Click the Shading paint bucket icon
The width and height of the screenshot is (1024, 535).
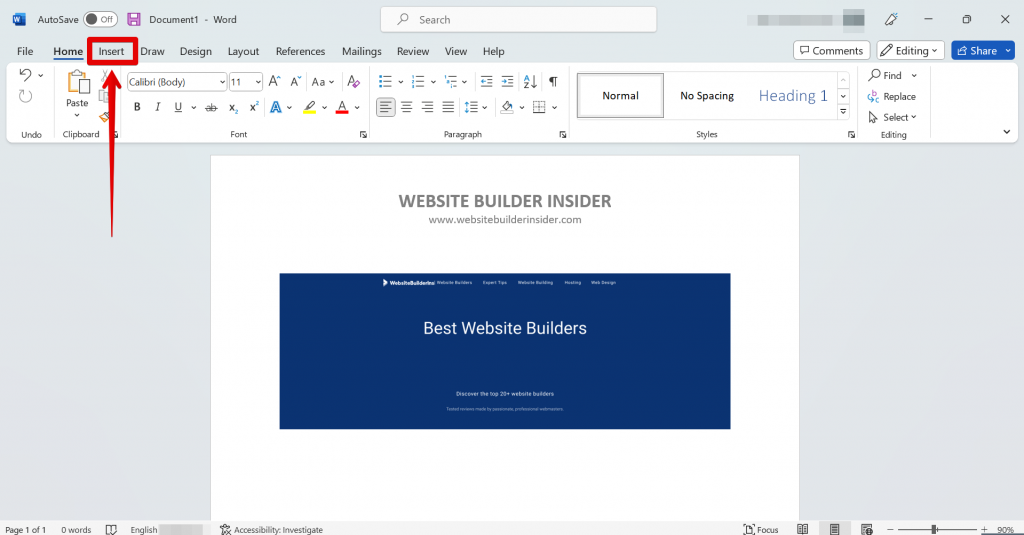(x=507, y=107)
